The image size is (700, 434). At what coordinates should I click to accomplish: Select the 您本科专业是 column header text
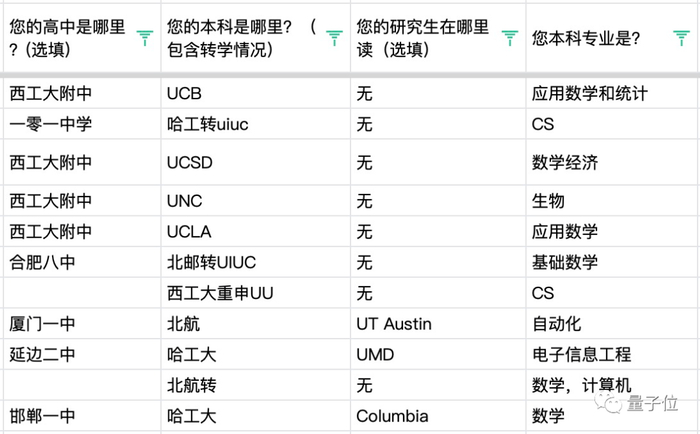click(588, 38)
